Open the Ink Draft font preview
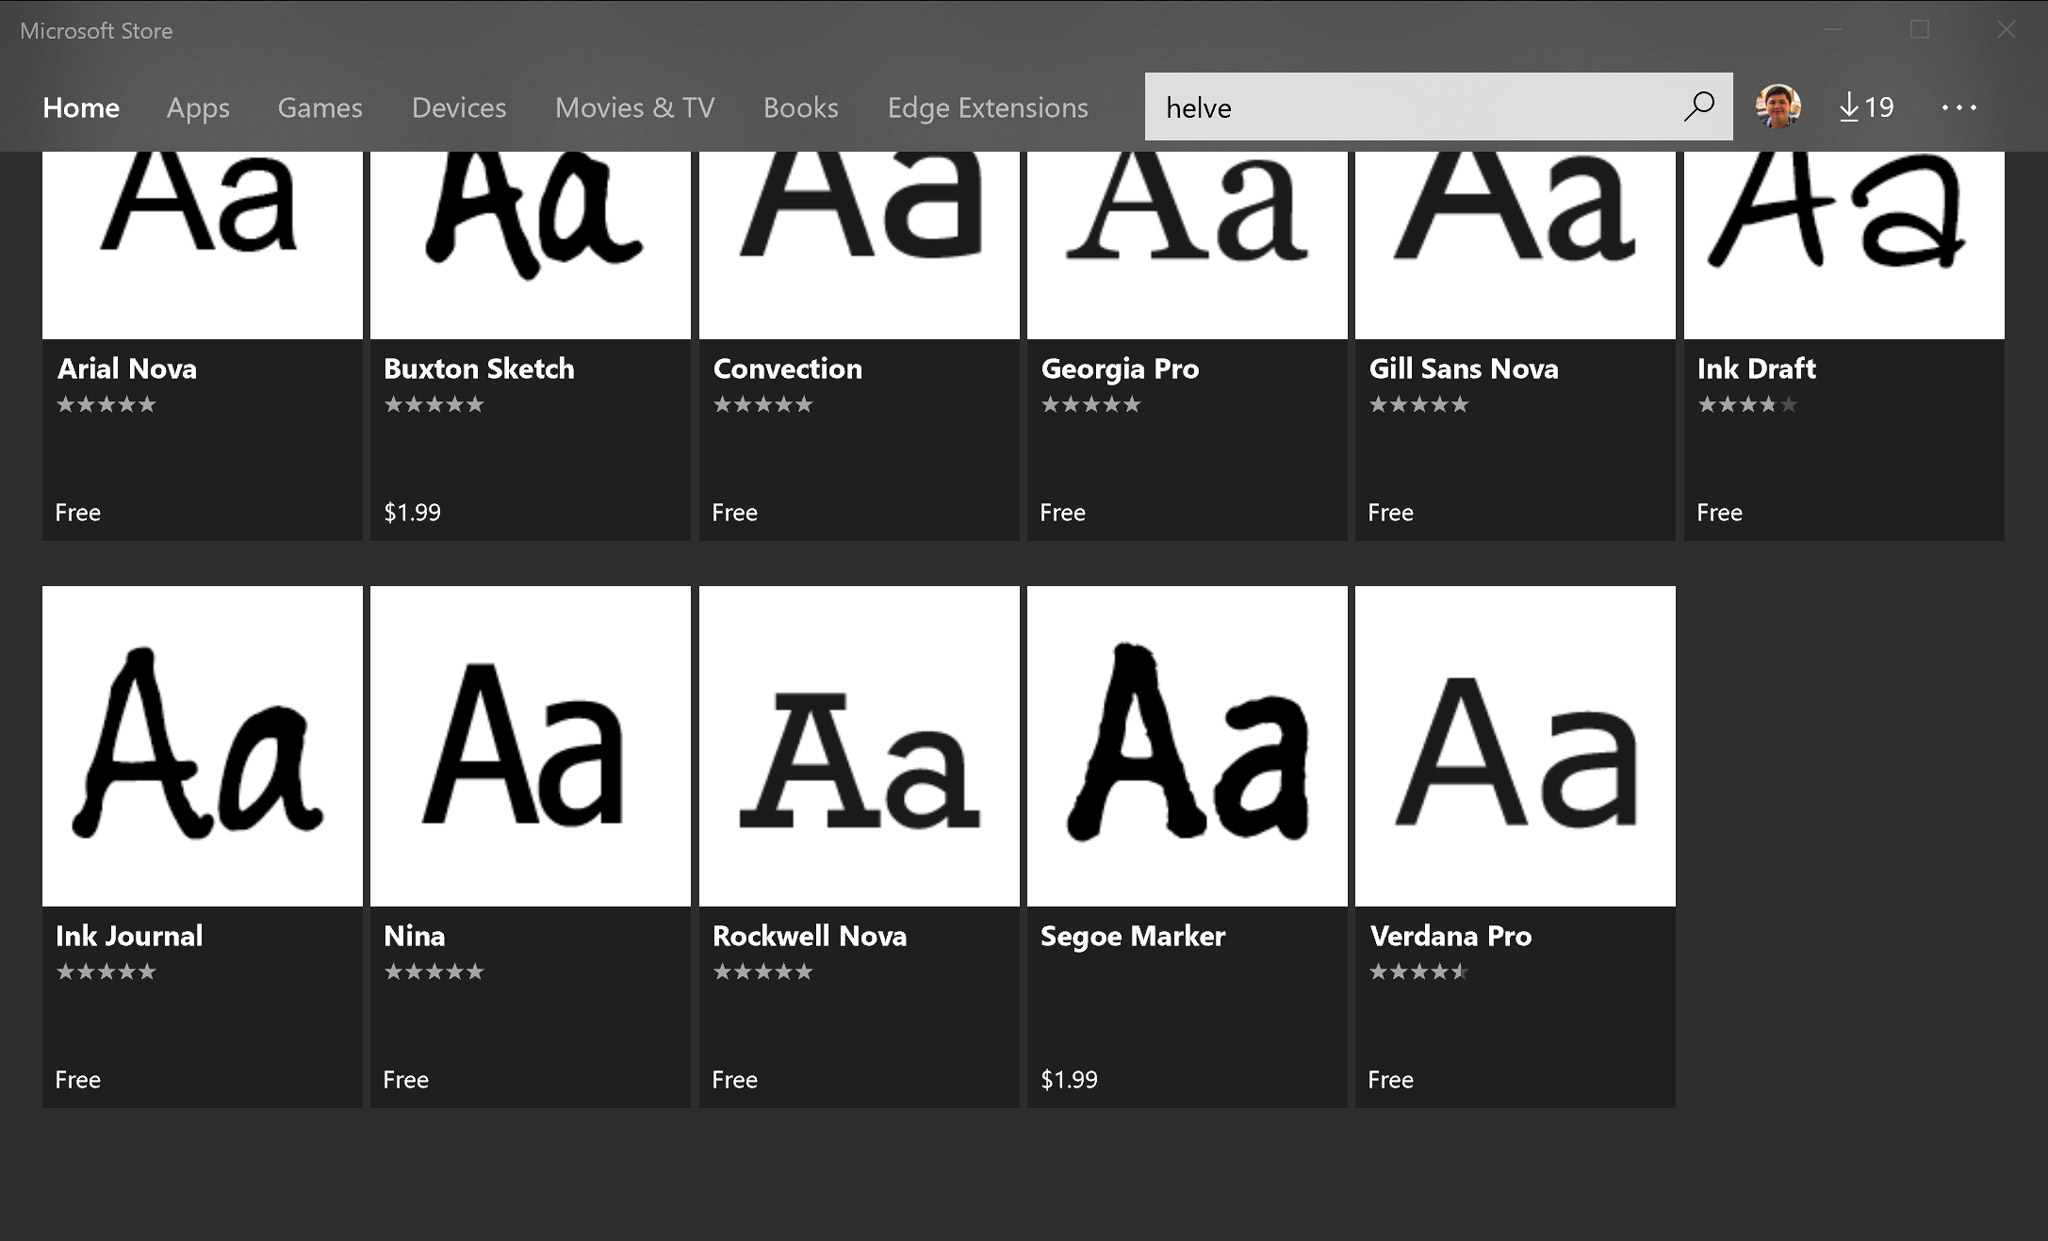2048x1241 pixels. pos(1844,245)
